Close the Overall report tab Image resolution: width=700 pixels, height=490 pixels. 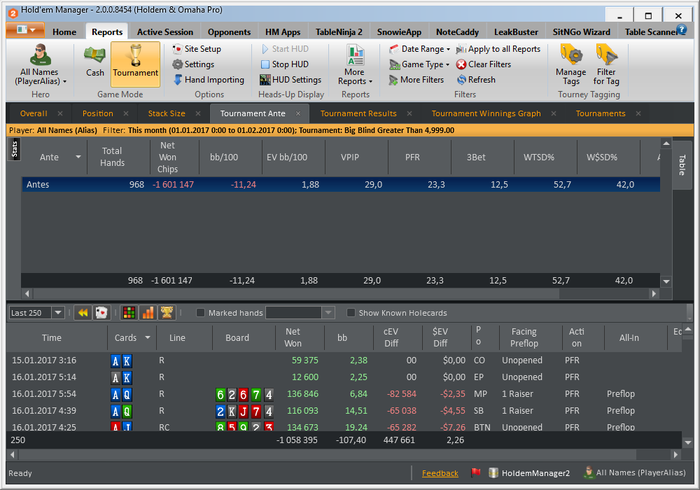(x=60, y=113)
